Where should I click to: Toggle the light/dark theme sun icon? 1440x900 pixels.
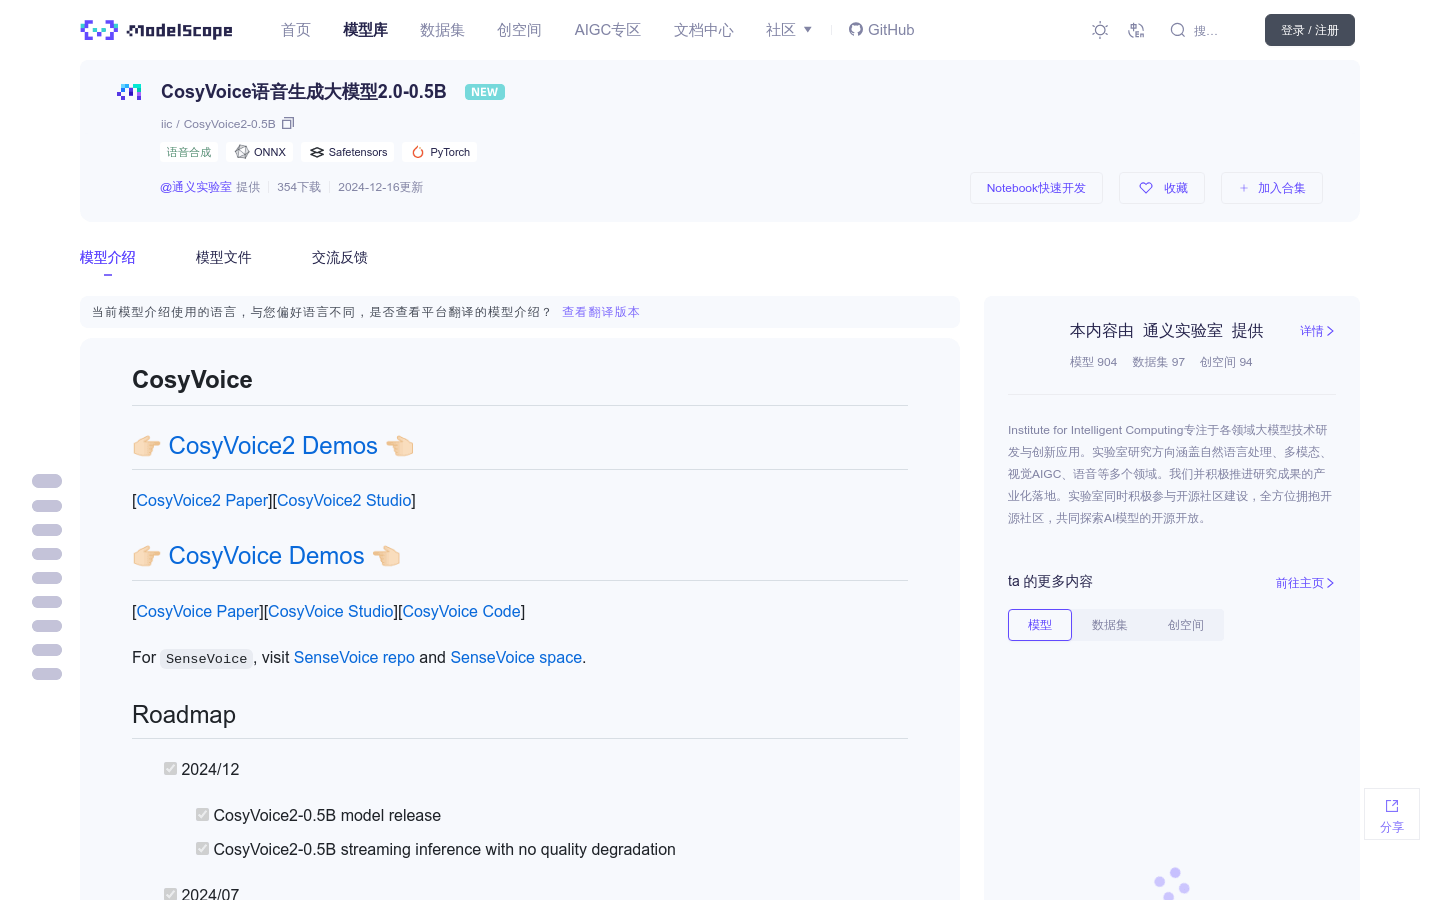coord(1100,30)
